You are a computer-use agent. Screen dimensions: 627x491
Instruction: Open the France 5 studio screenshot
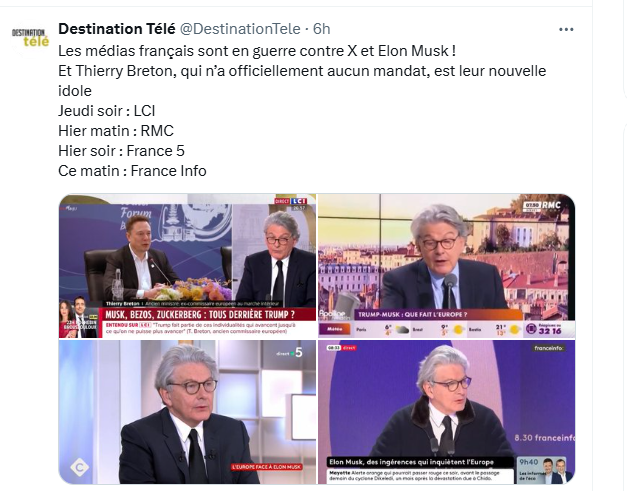187,412
